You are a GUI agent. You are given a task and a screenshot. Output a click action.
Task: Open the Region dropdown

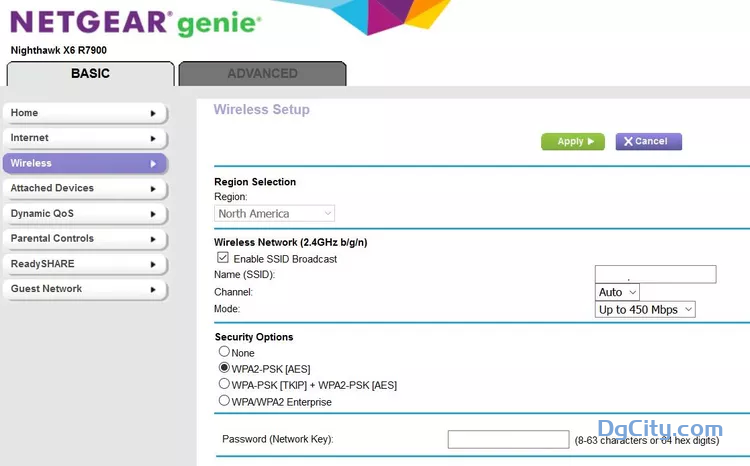click(x=275, y=213)
